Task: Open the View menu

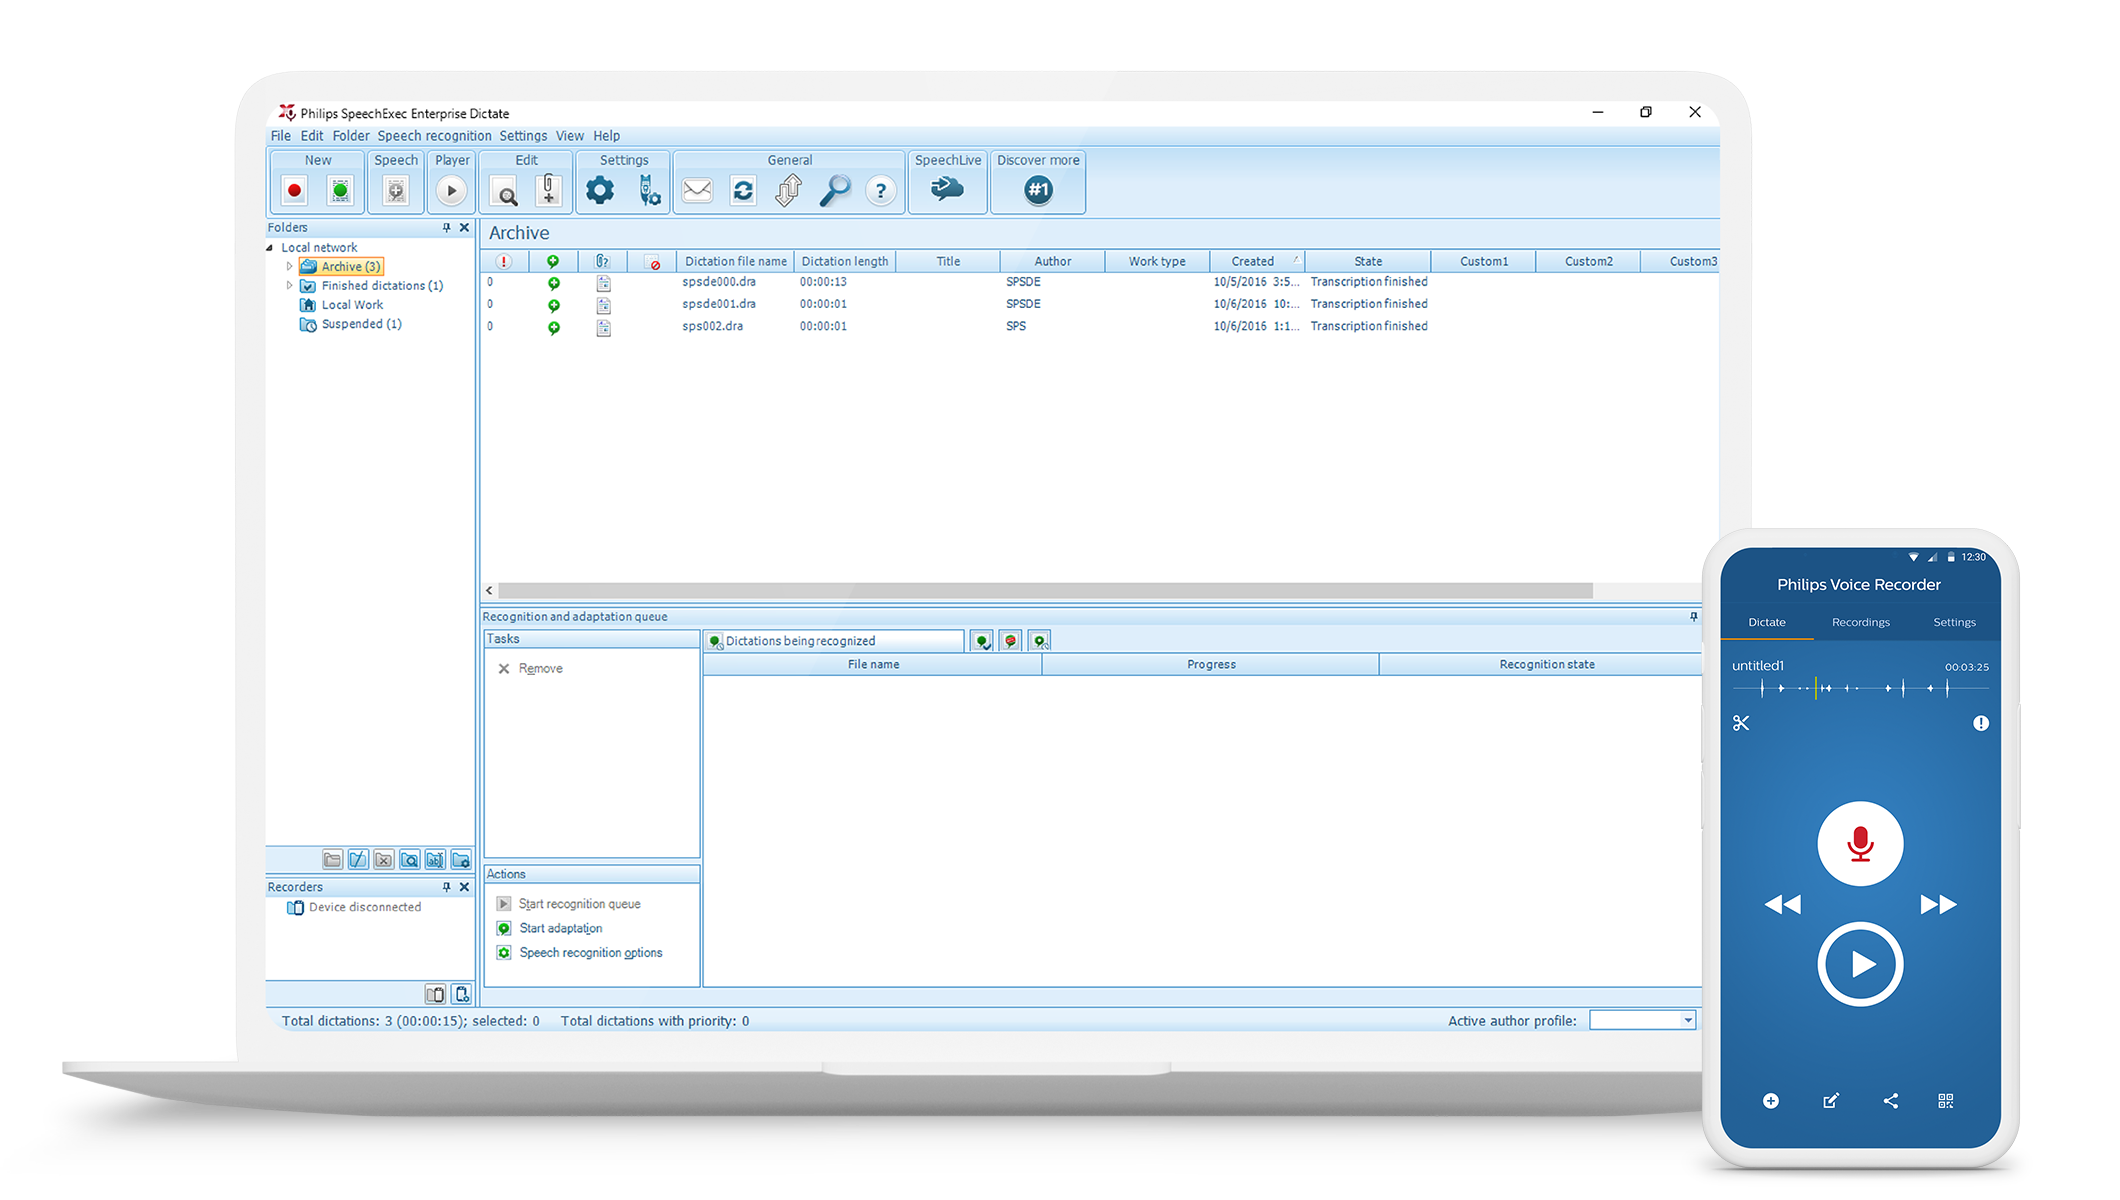Action: 570,136
